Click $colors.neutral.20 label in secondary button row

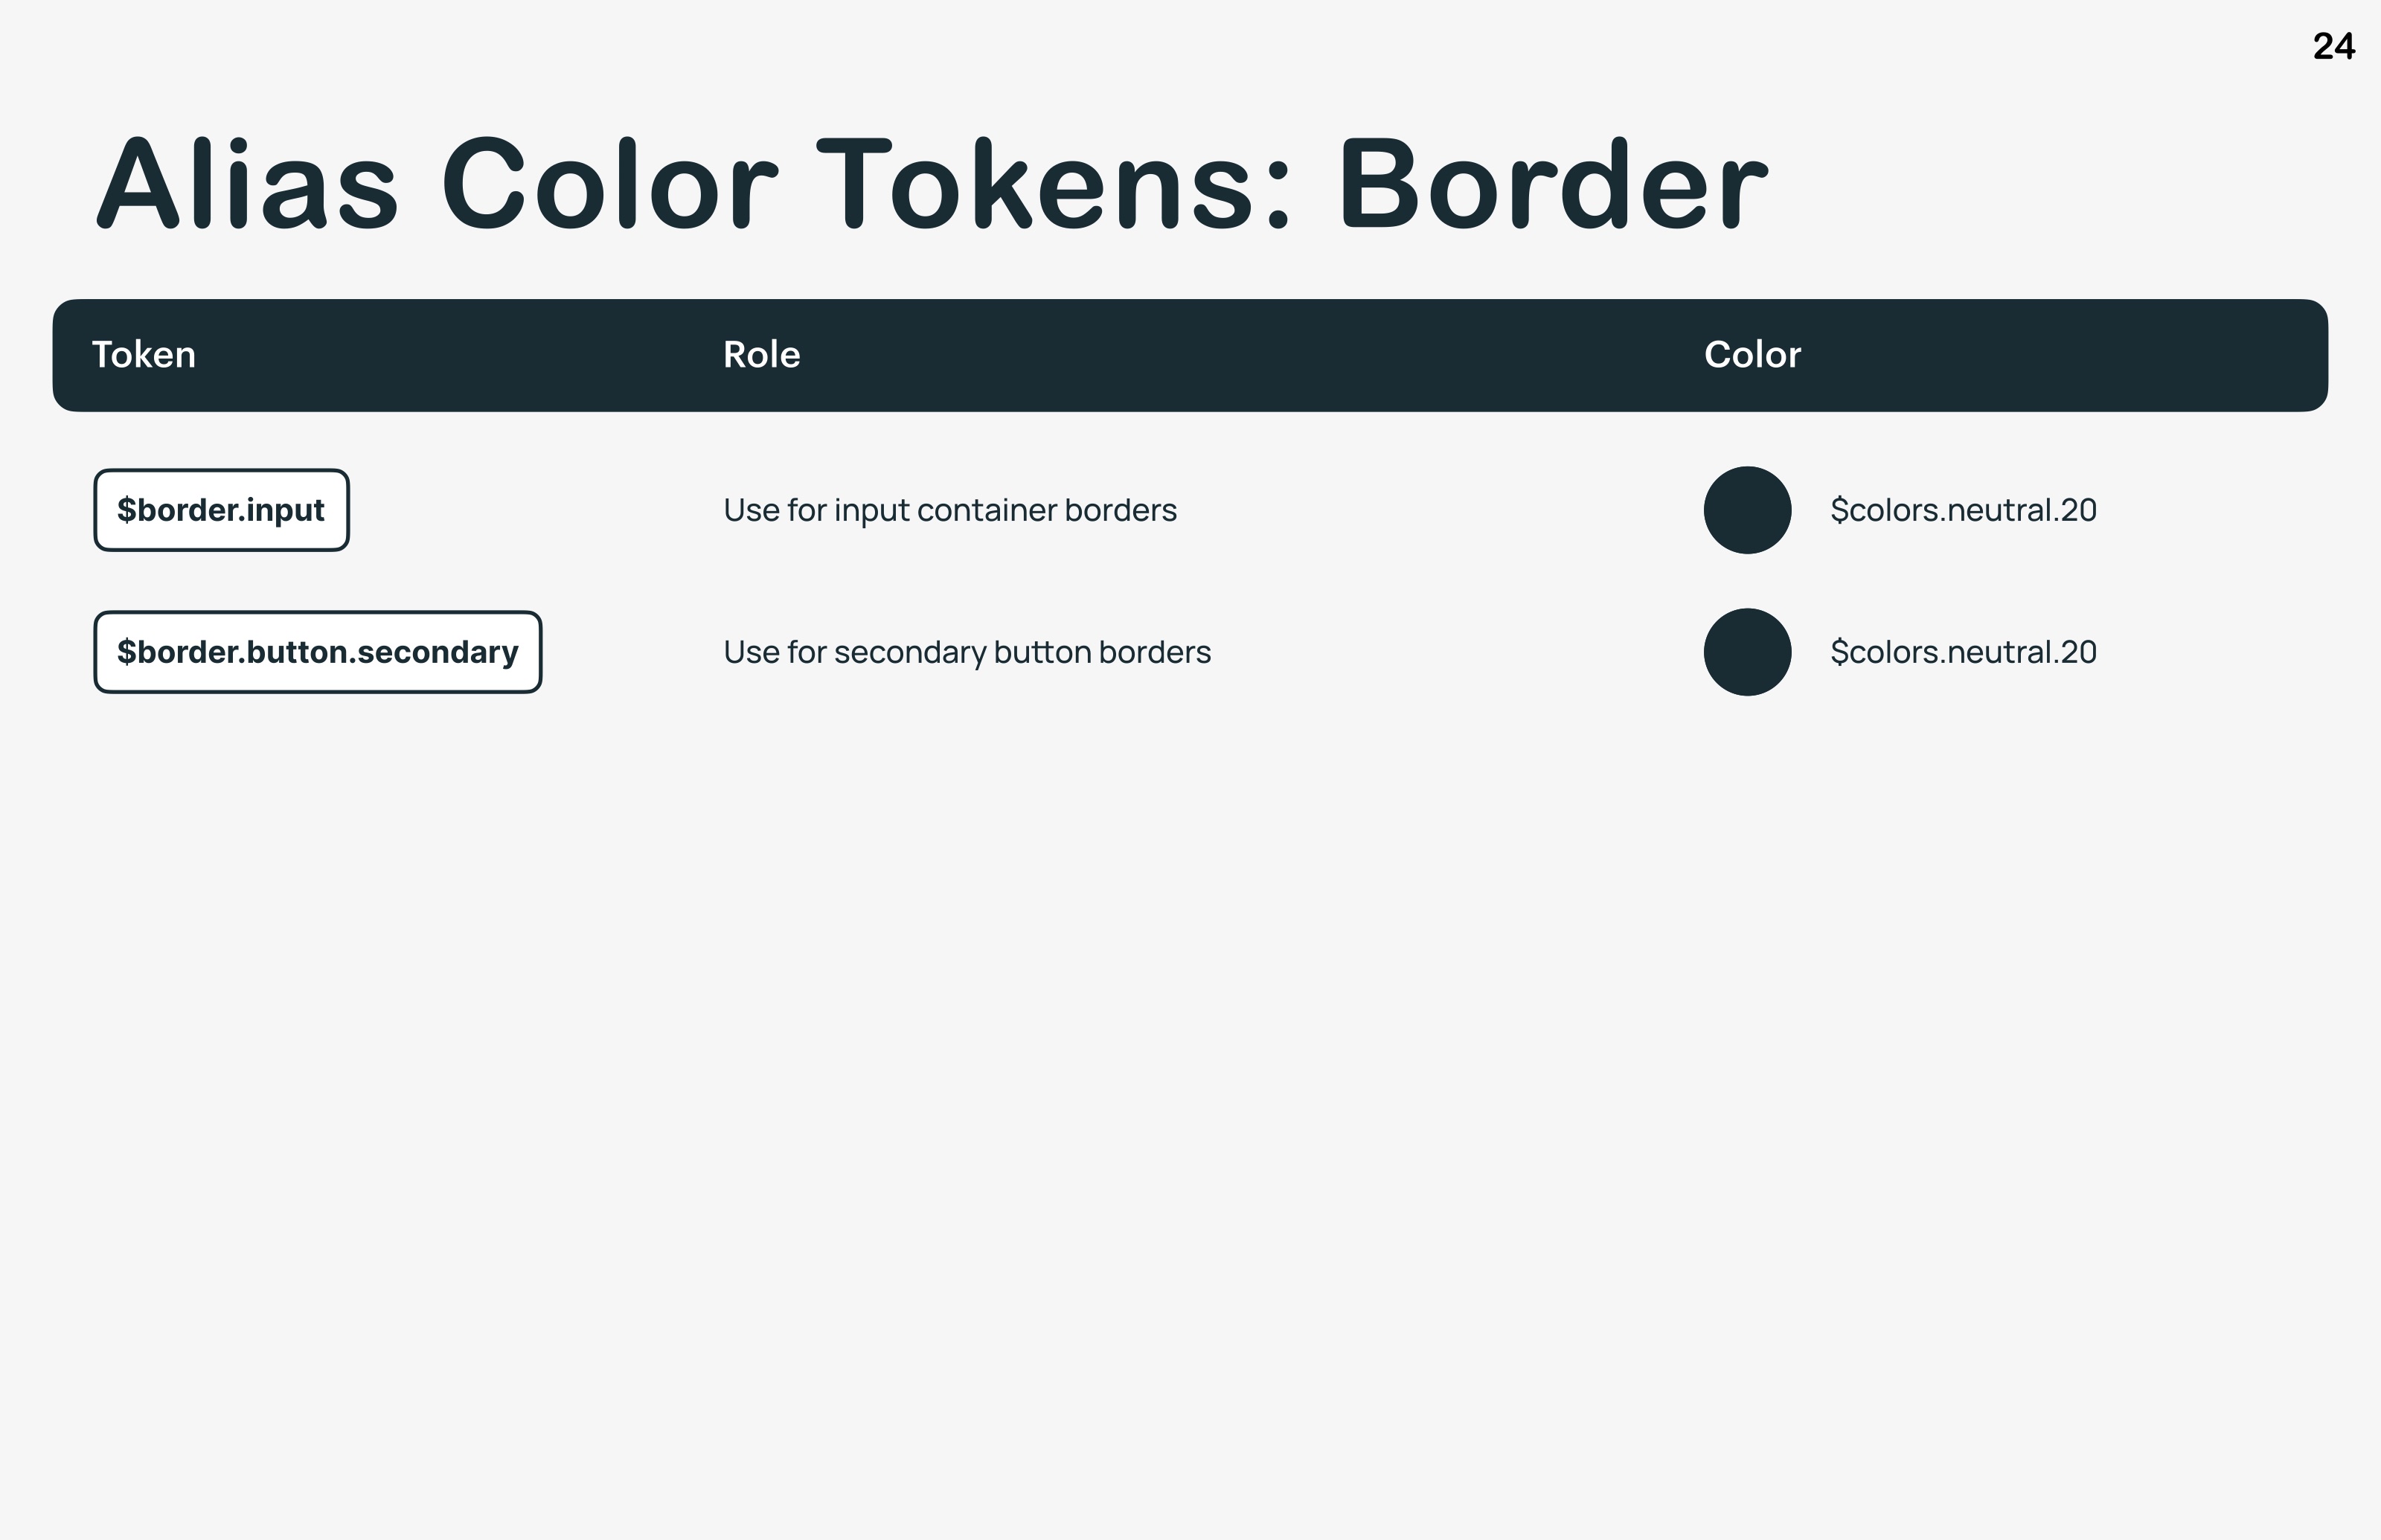[1963, 652]
